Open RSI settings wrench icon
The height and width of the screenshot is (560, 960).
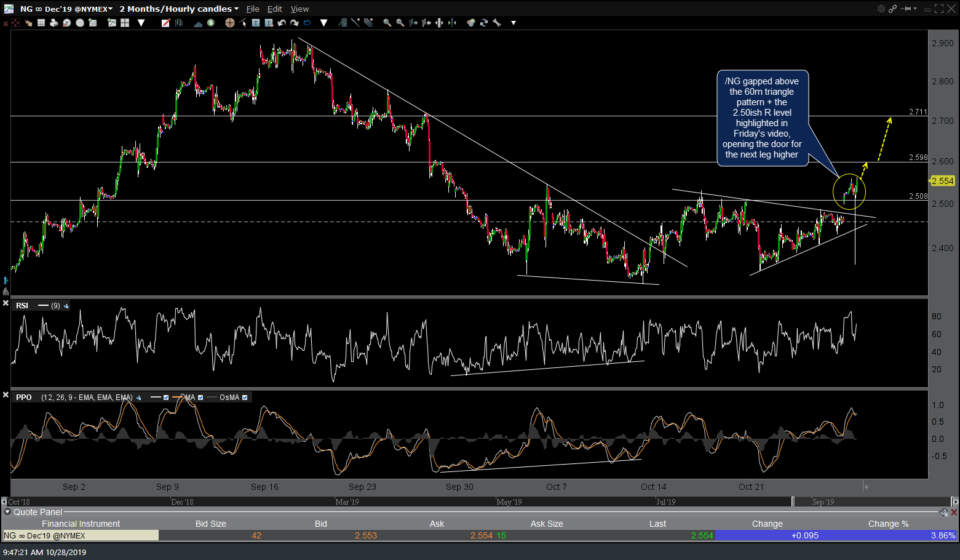(65, 304)
